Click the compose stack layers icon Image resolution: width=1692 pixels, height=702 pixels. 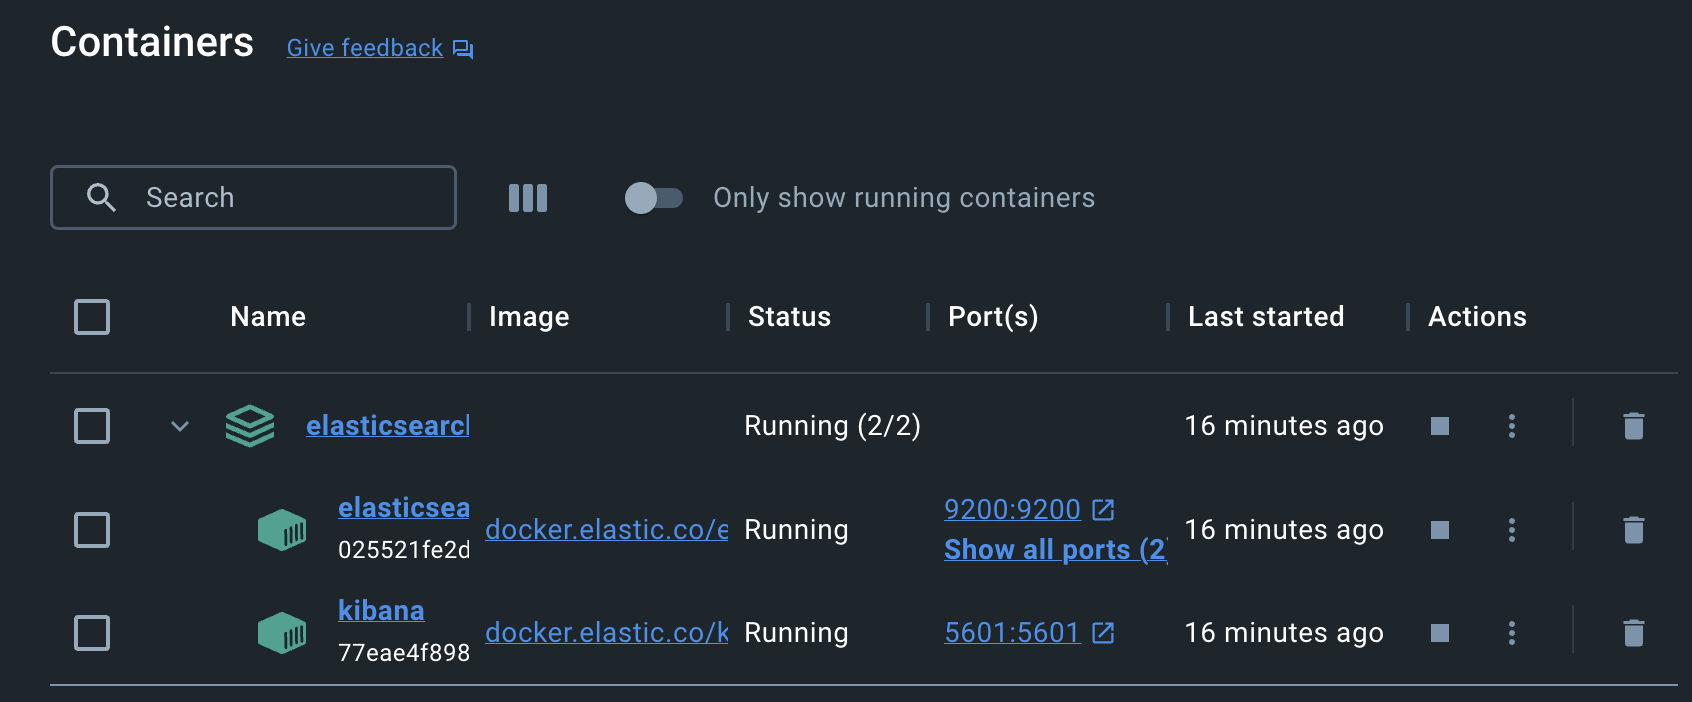coord(250,426)
